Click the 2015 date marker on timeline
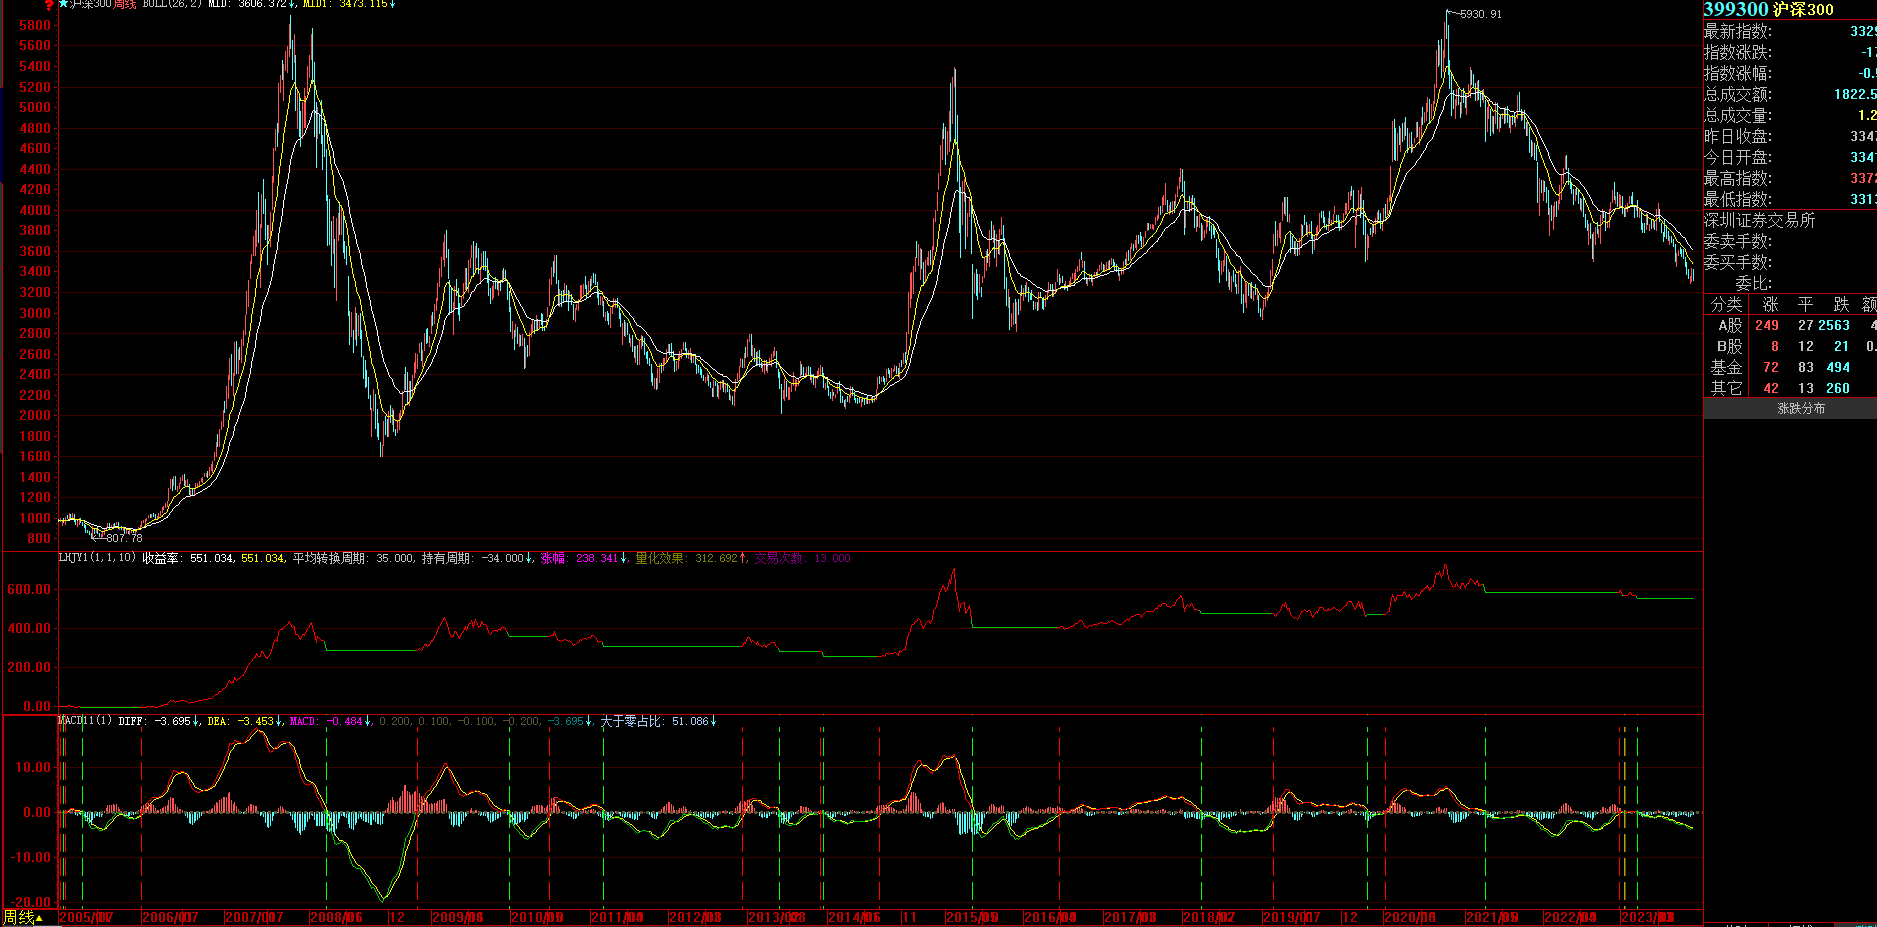This screenshot has height=927, width=1877. pyautogui.click(x=971, y=917)
